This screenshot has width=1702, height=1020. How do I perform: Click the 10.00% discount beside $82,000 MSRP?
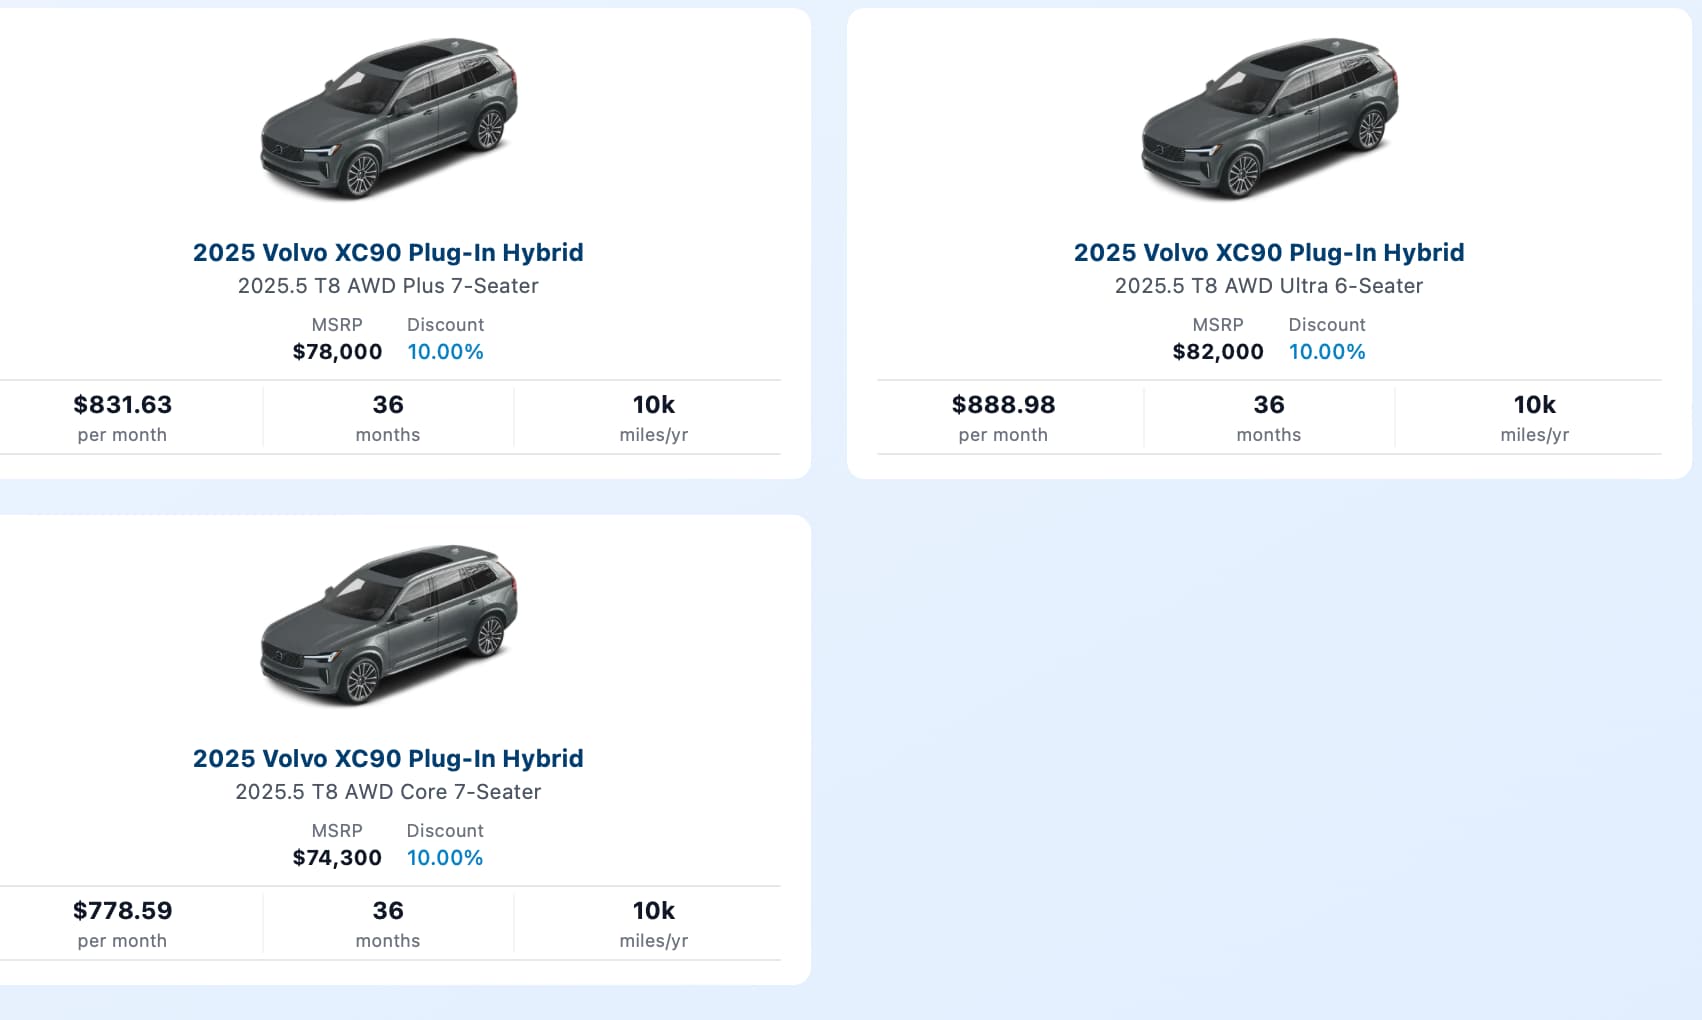click(x=1326, y=352)
